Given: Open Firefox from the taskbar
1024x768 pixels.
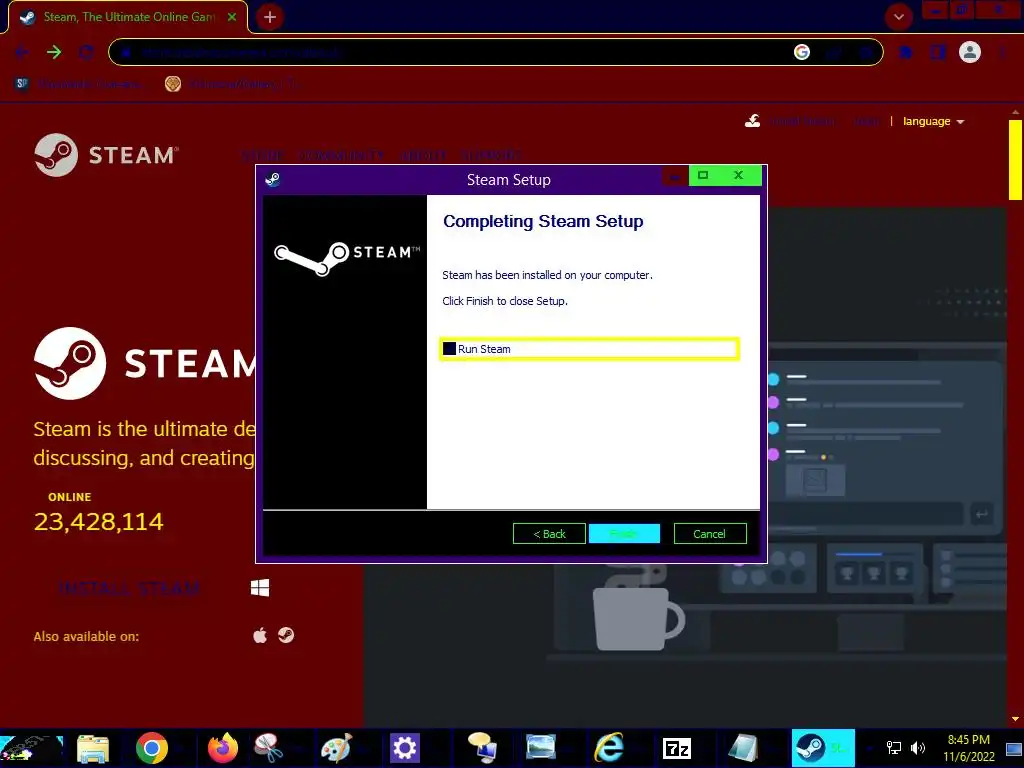Looking at the screenshot, I should [x=223, y=748].
